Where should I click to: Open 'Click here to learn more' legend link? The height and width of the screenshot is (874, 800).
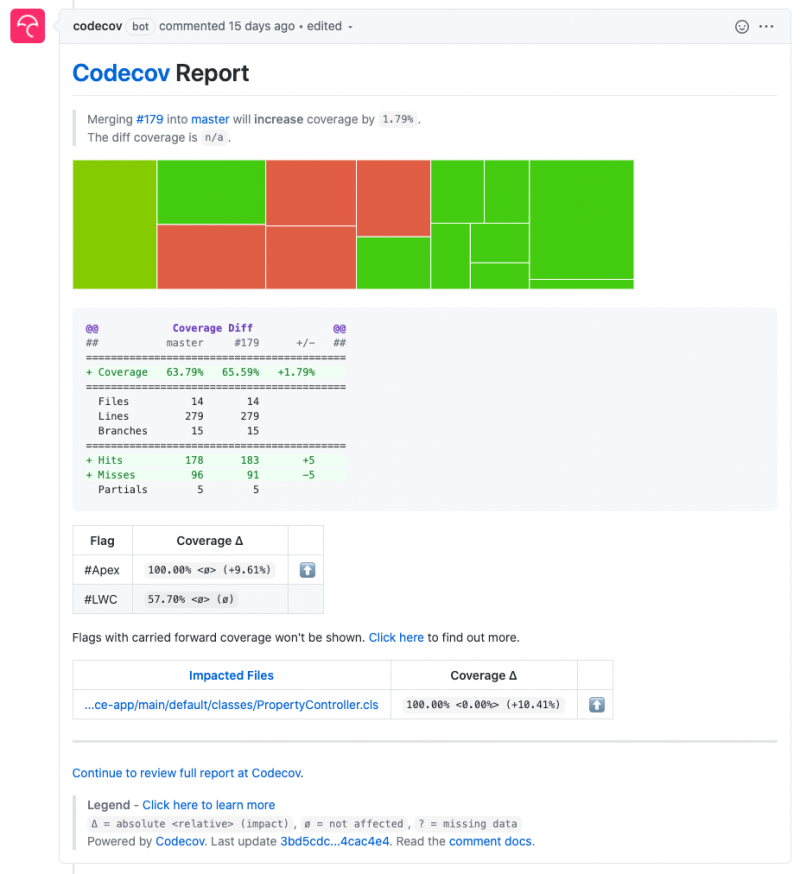209,805
